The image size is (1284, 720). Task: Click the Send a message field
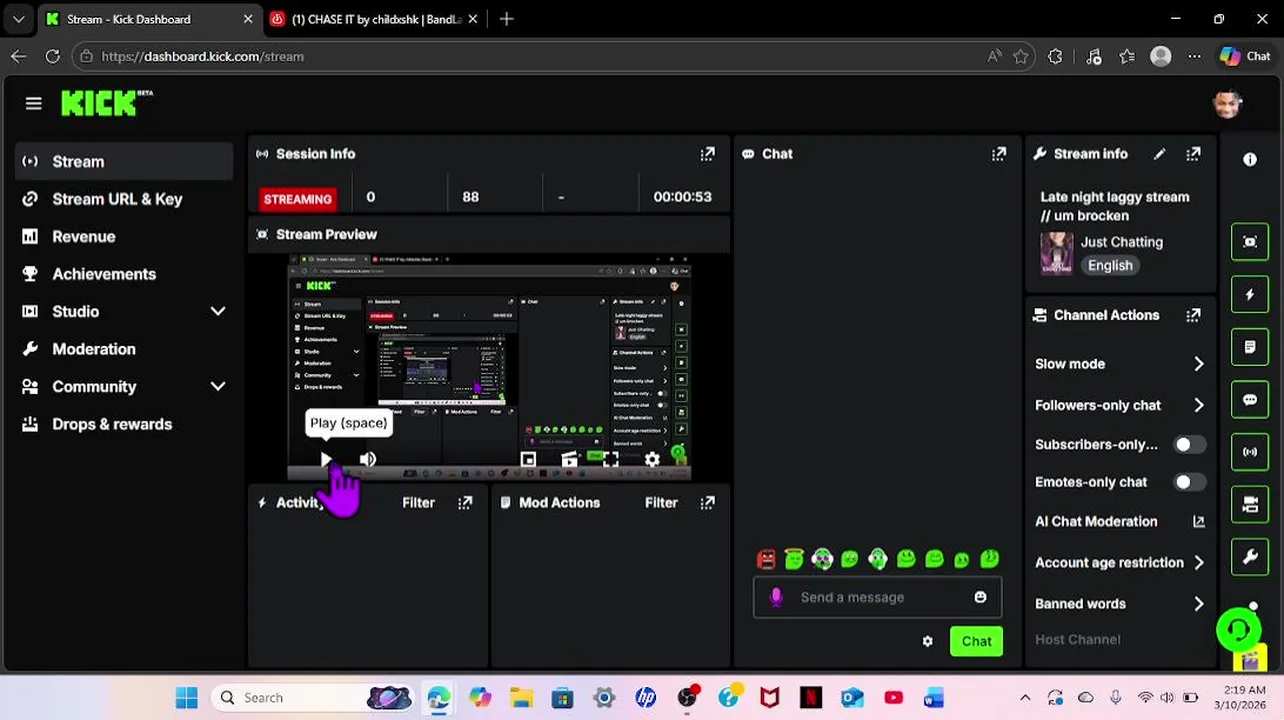pos(876,597)
